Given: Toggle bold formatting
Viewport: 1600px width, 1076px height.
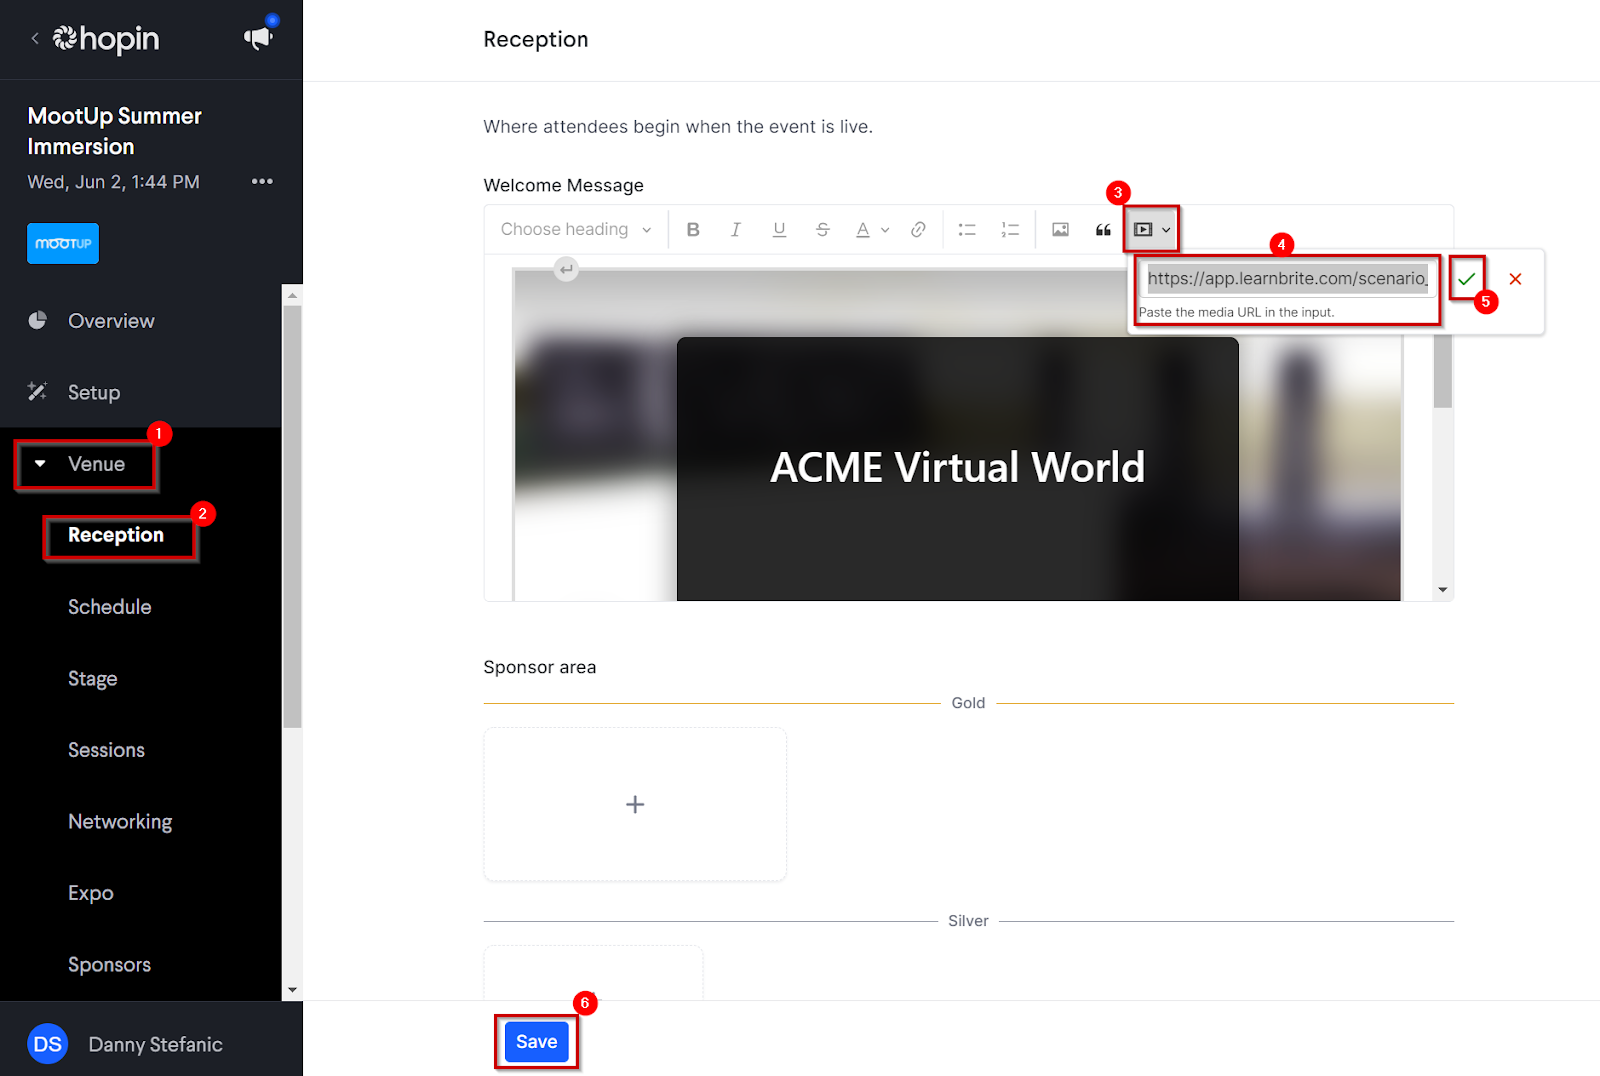Looking at the screenshot, I should click(x=693, y=229).
